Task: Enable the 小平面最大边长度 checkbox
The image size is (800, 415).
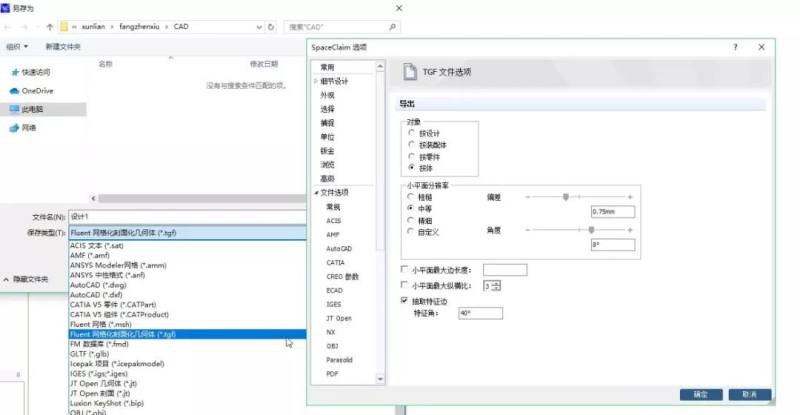Action: 403,270
